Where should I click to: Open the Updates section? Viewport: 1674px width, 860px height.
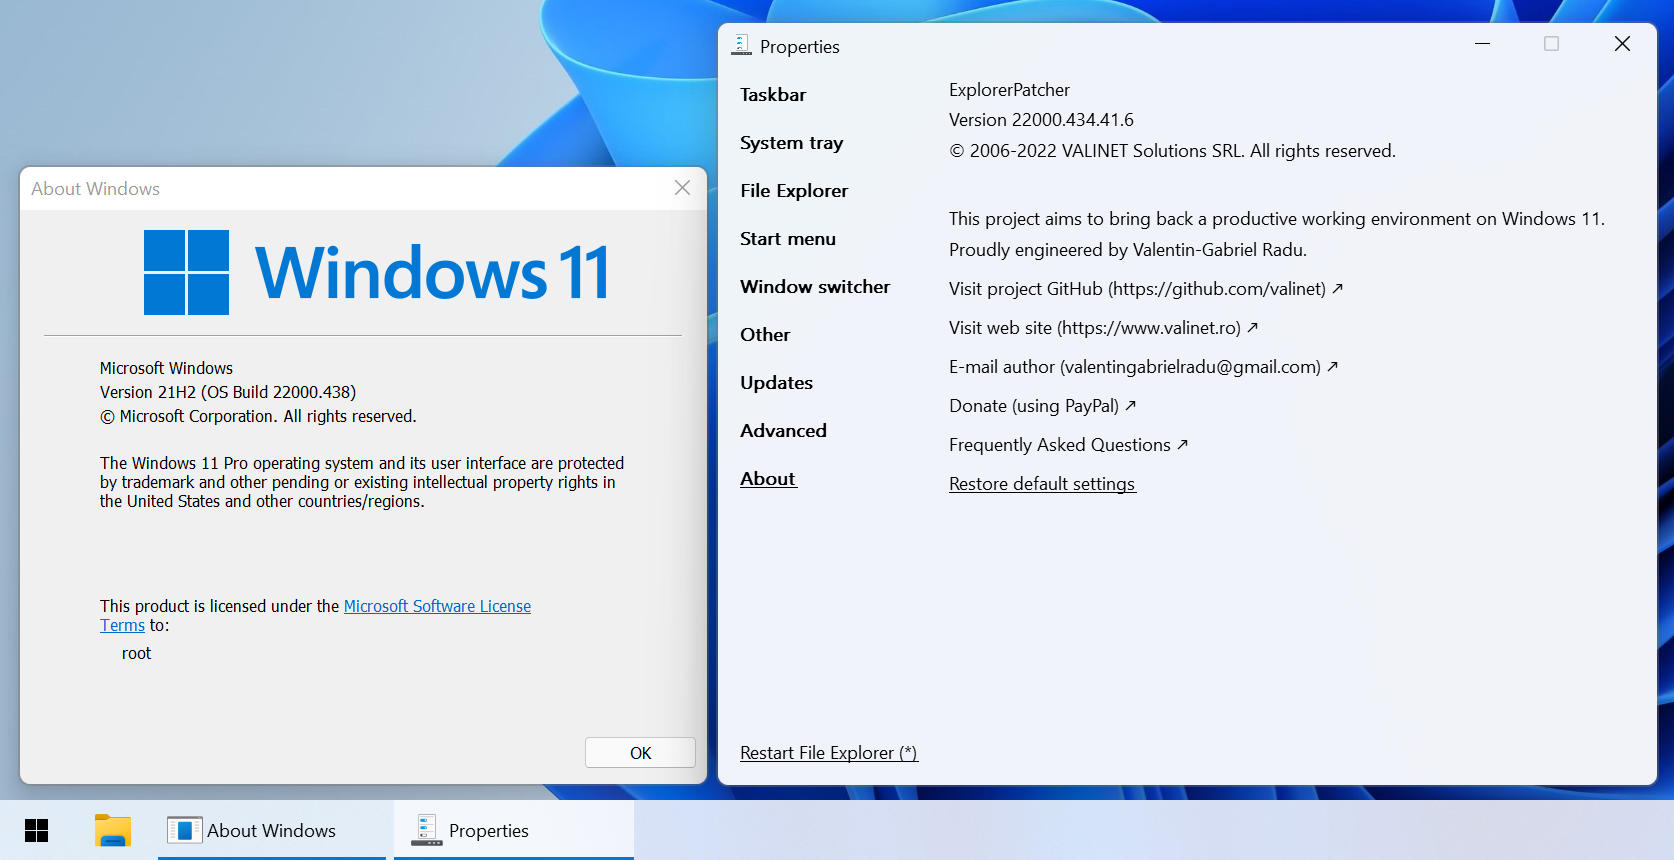776,383
